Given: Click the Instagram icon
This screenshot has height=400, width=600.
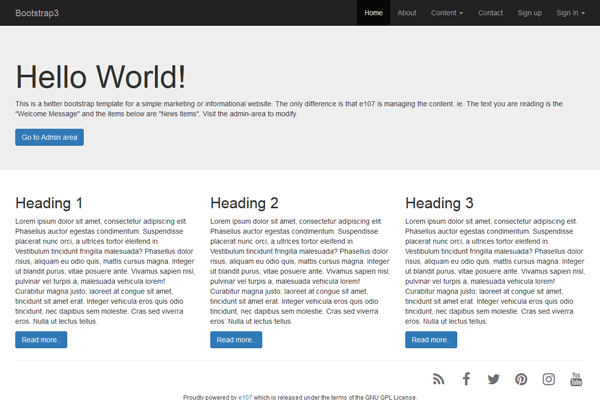Looking at the screenshot, I should (x=549, y=379).
